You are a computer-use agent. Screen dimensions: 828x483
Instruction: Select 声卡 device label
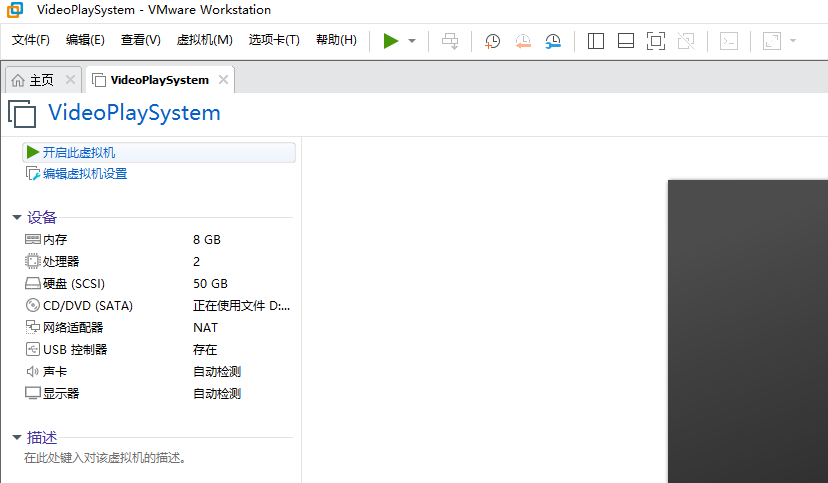click(x=55, y=372)
